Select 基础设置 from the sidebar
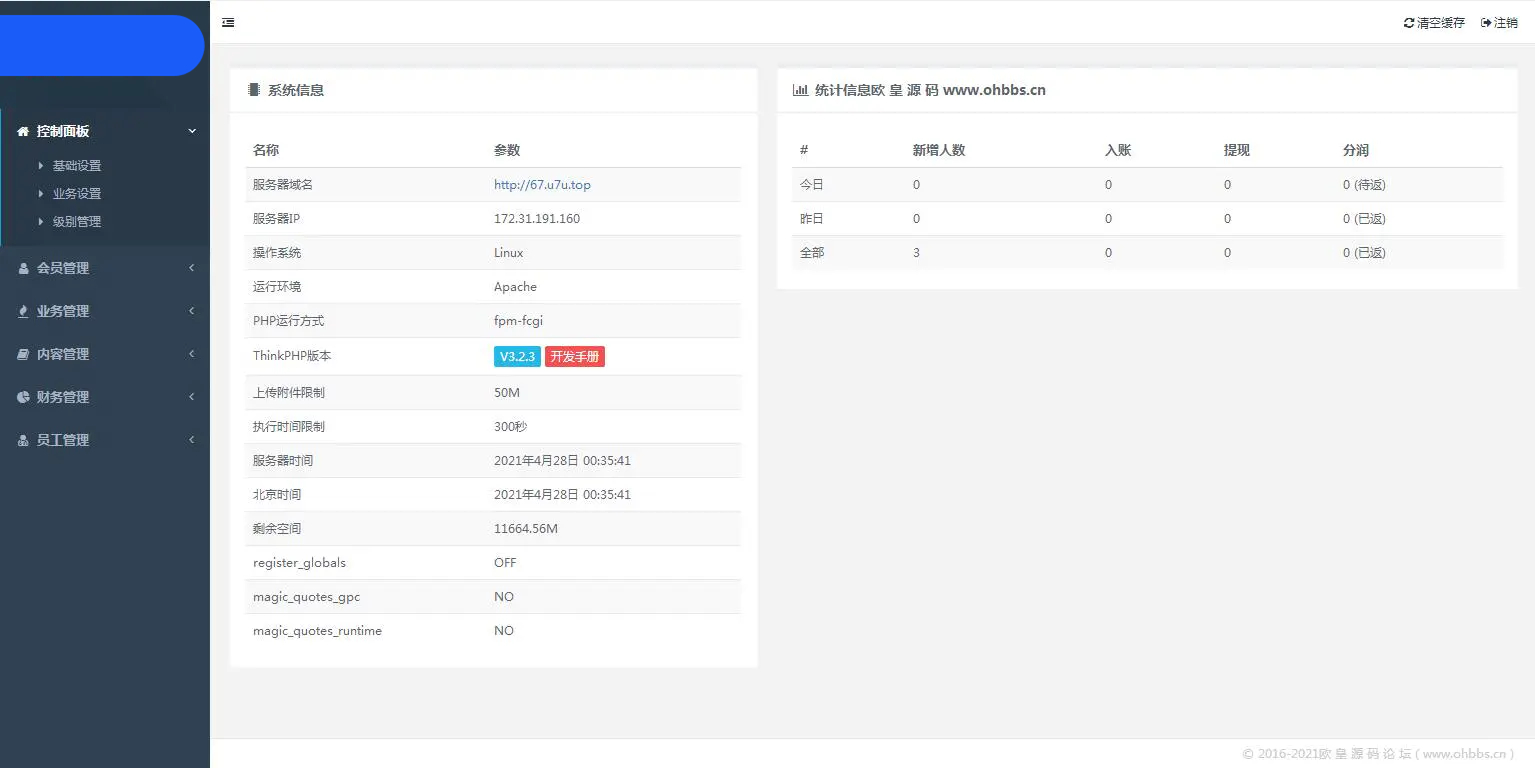1535x768 pixels. click(x=77, y=165)
